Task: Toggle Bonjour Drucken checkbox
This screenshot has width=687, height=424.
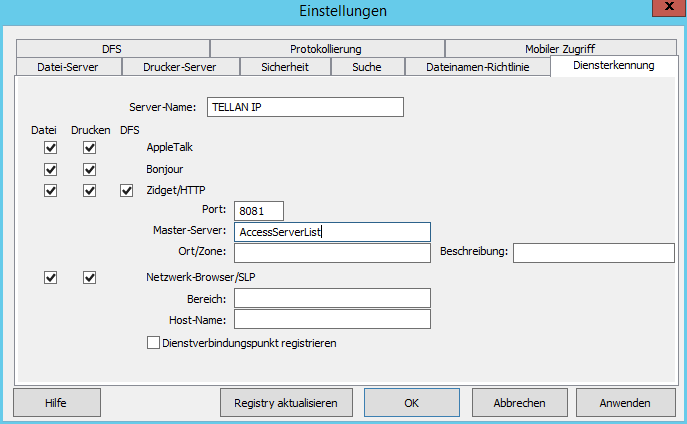Action: [x=89, y=169]
